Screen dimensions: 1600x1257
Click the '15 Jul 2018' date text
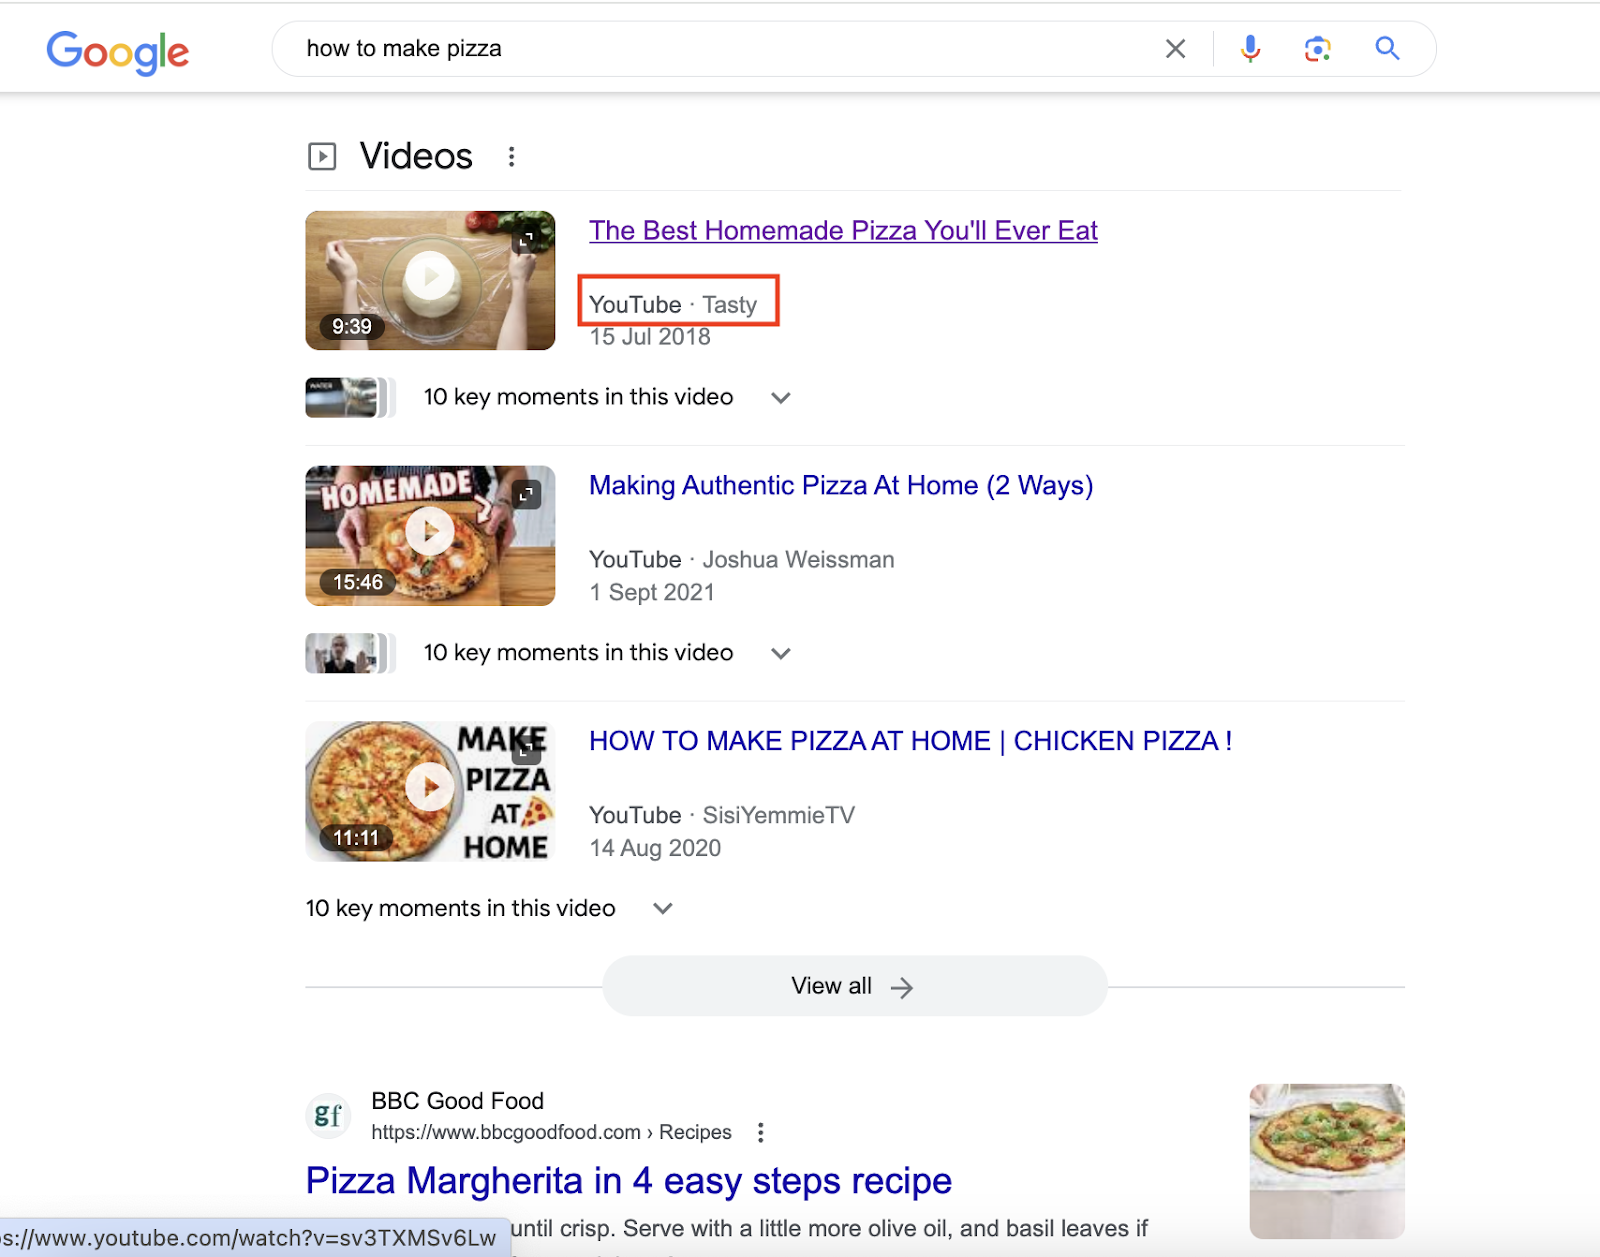(x=650, y=337)
